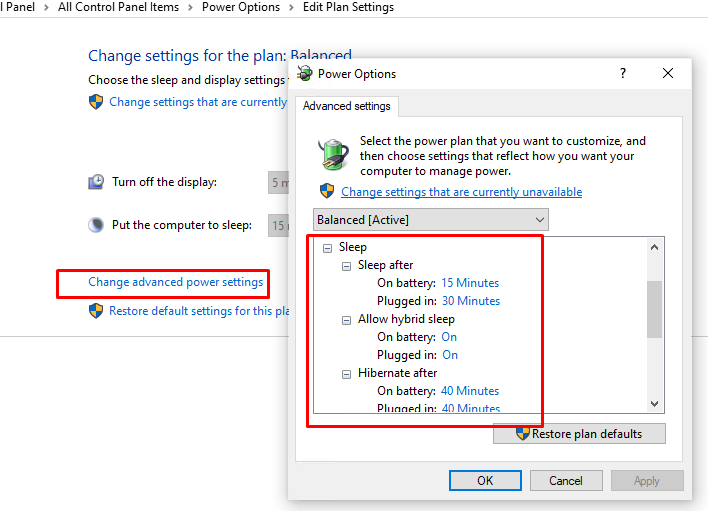Click the shield icon on Restore plan defaults button
The image size is (708, 511).
pyautogui.click(x=522, y=433)
